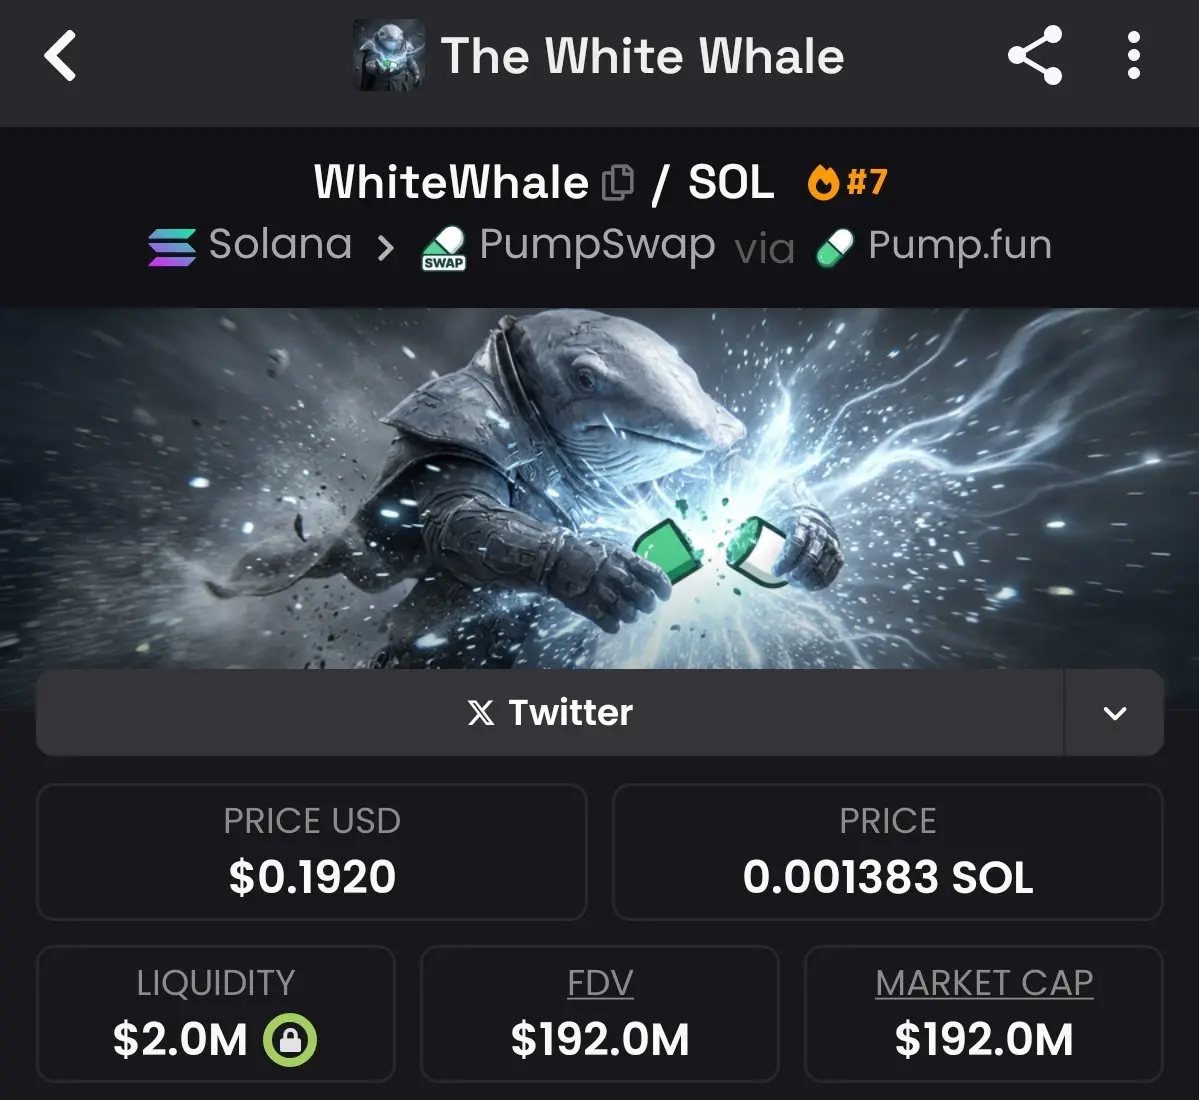This screenshot has height=1100, width=1199.
Task: Tap the whale banner image
Action: (x=600, y=489)
